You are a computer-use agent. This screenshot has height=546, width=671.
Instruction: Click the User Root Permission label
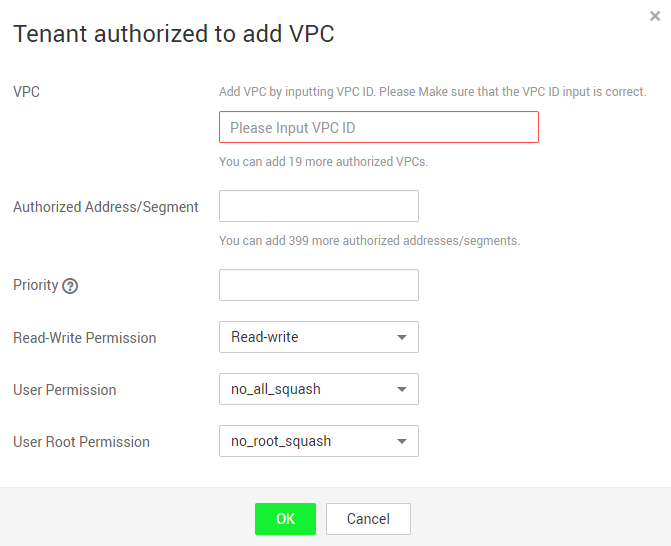[x=81, y=442]
